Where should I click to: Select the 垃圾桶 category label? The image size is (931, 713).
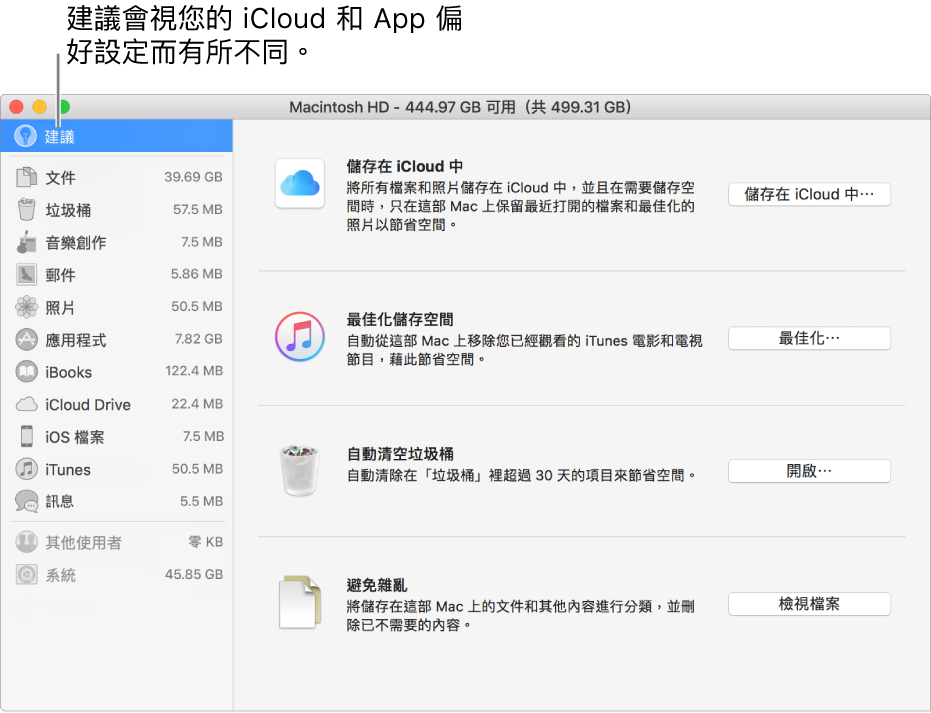pos(68,210)
